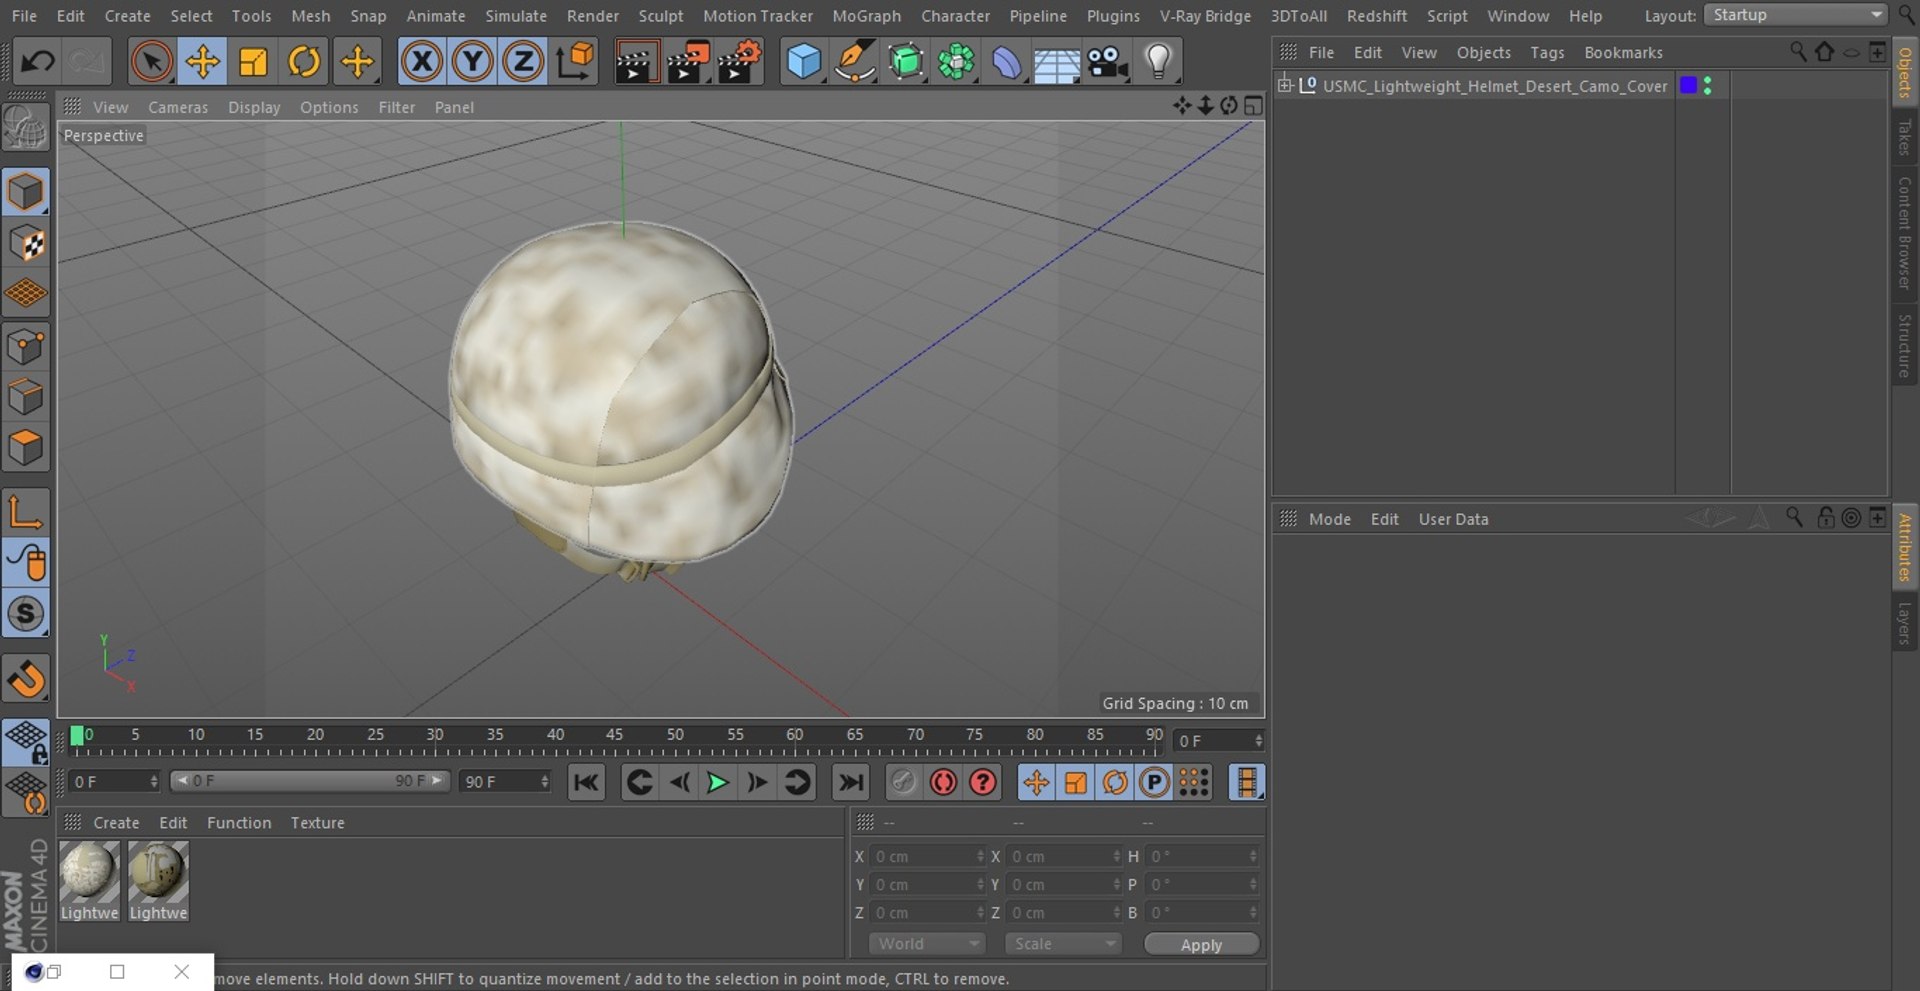Add a Cube primitive object
The height and width of the screenshot is (991, 1920).
click(804, 62)
